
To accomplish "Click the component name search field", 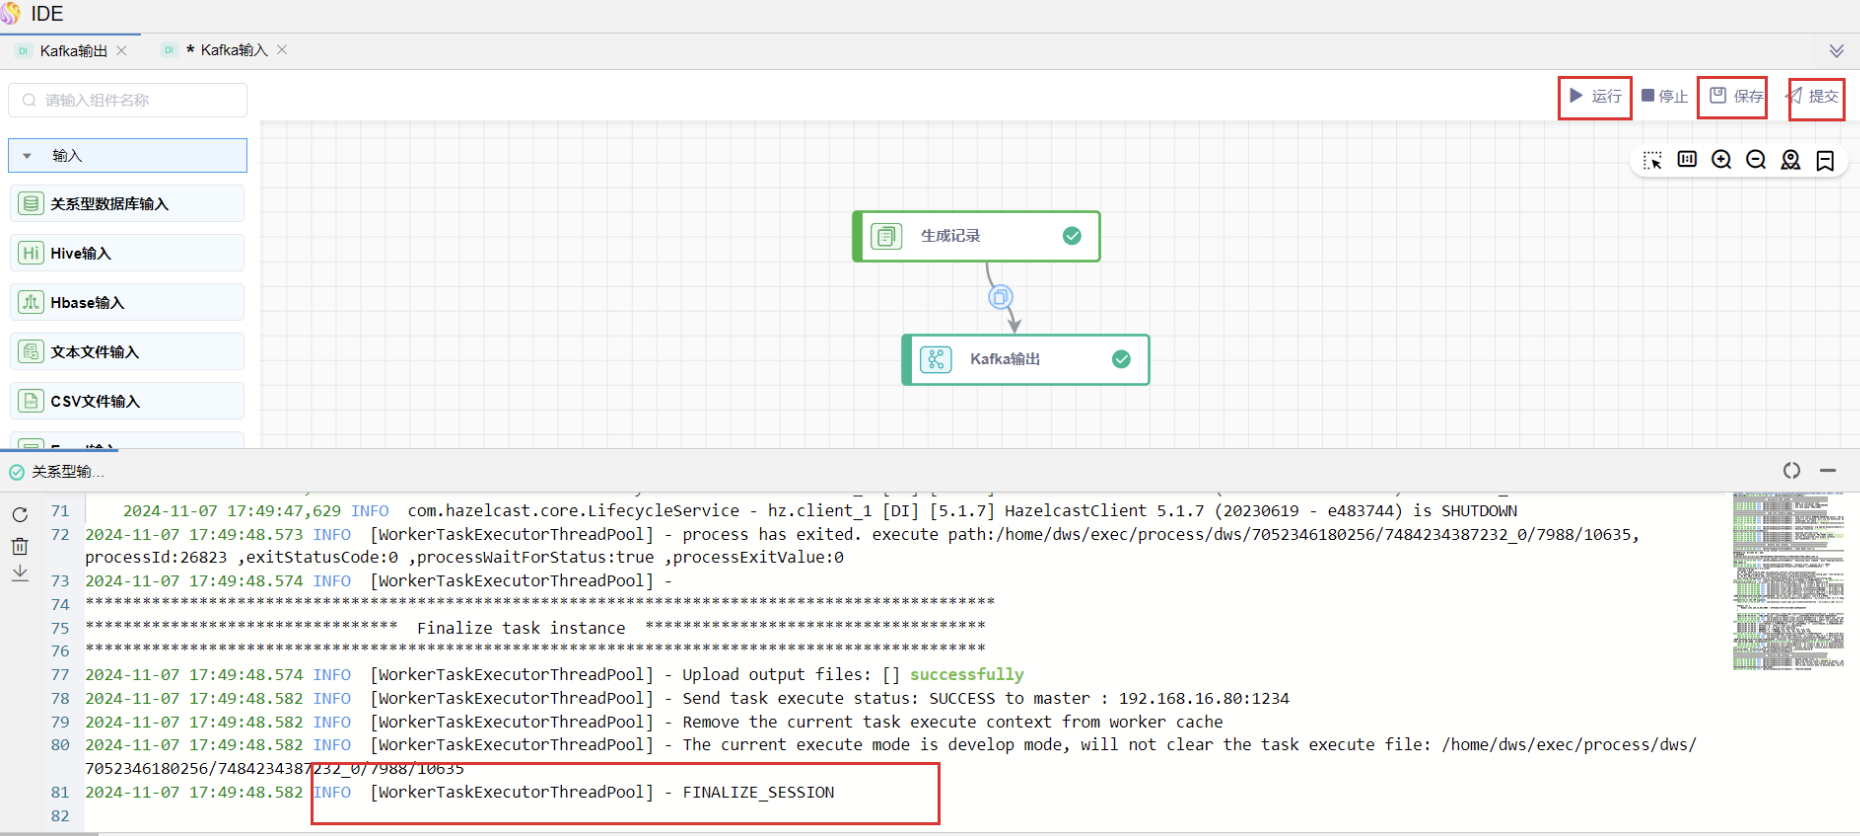I will [128, 100].
